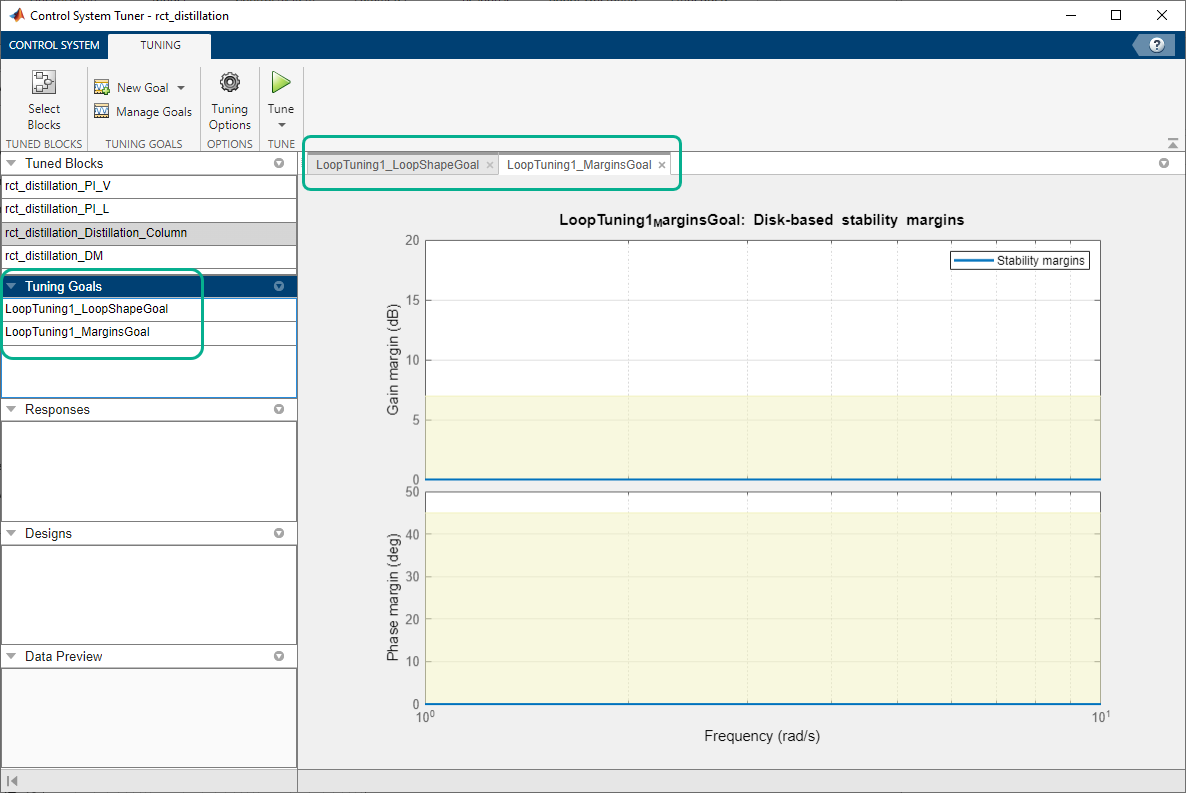This screenshot has width=1186, height=793.
Task: Click the Stability margins legend entry
Action: (x=1020, y=260)
